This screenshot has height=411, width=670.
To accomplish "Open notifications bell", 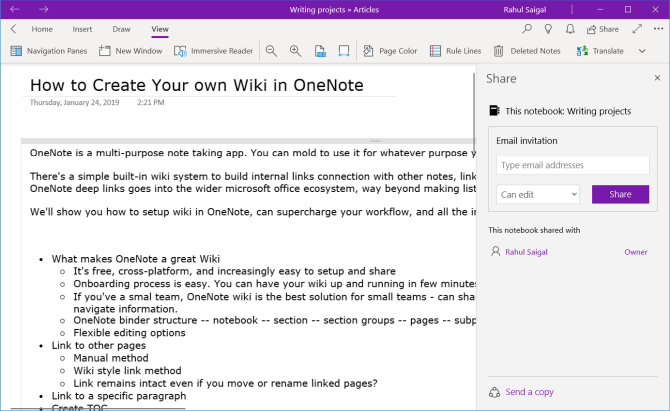I will 569,29.
